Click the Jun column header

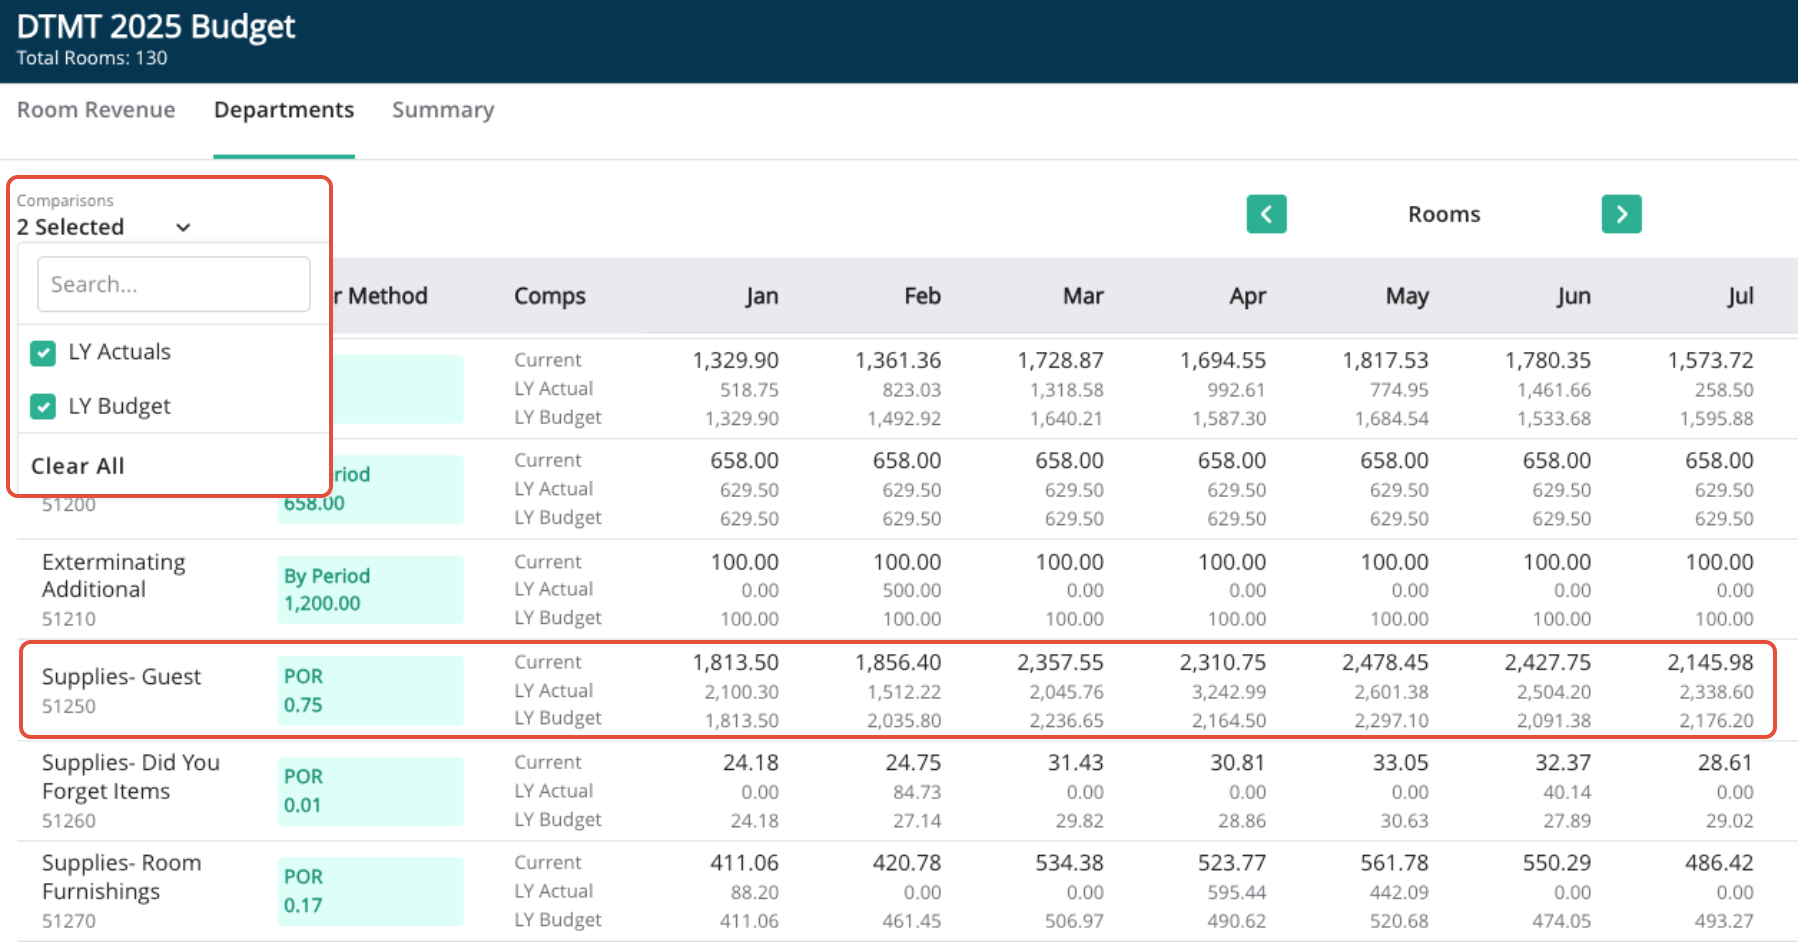[x=1573, y=296]
